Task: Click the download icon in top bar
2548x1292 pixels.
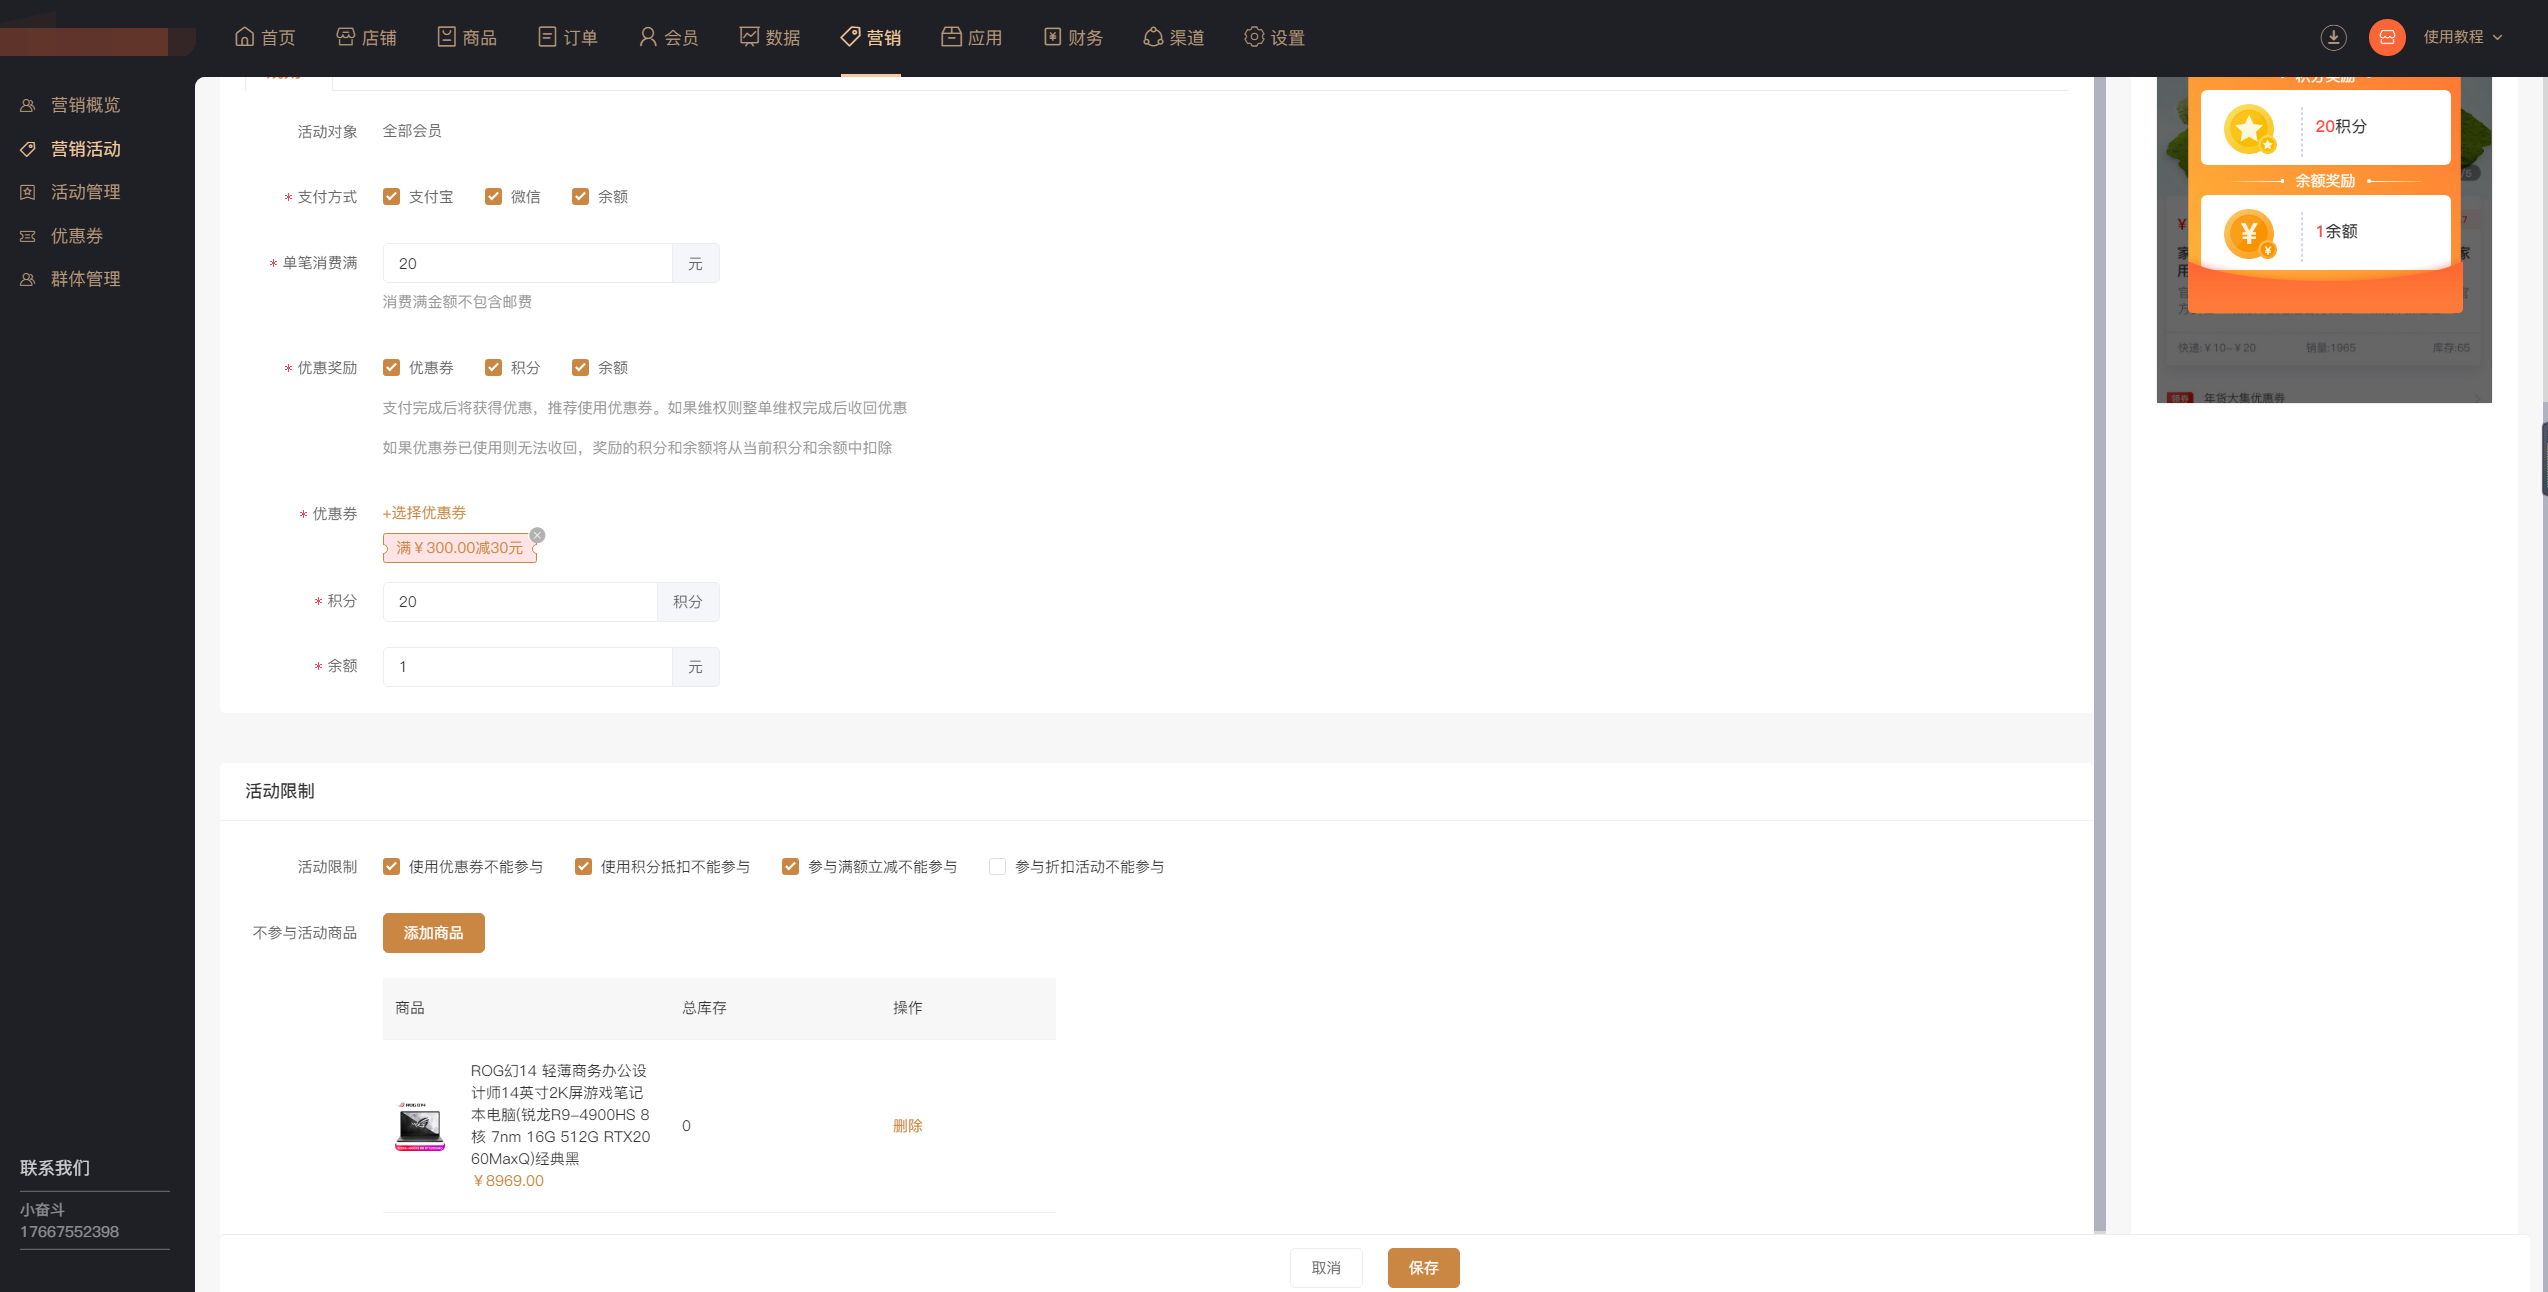Action: tap(2333, 37)
